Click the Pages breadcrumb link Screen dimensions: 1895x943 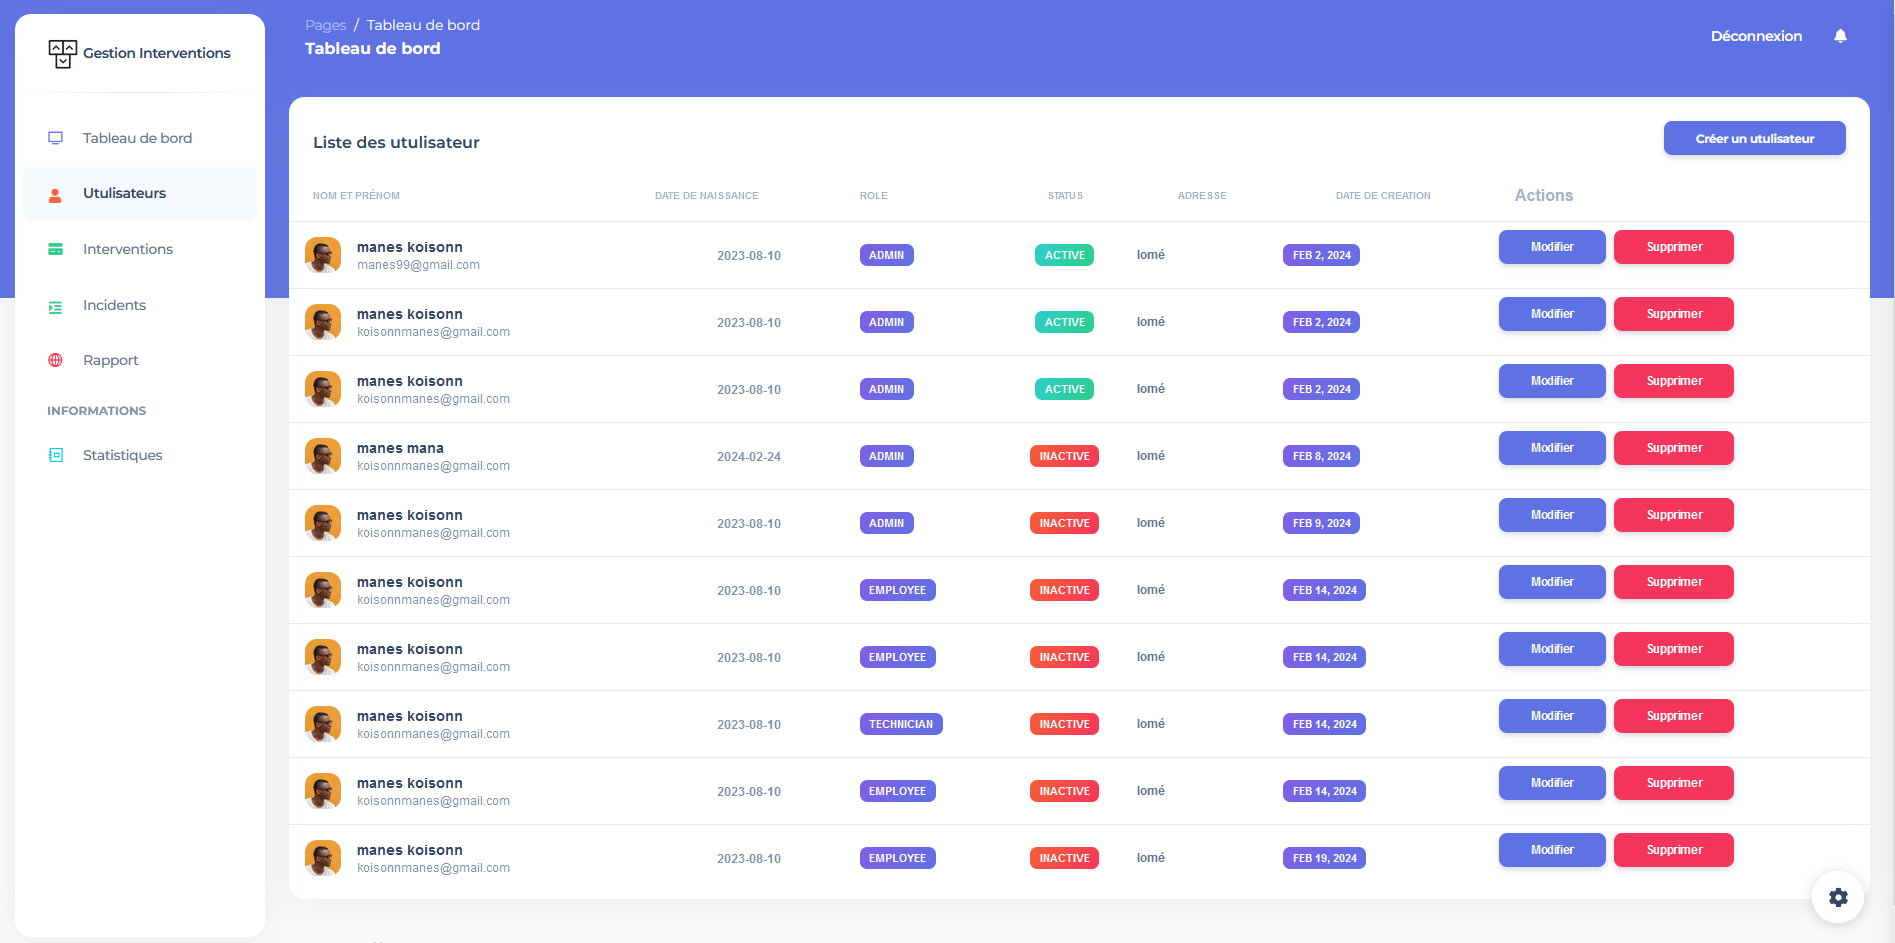325,25
